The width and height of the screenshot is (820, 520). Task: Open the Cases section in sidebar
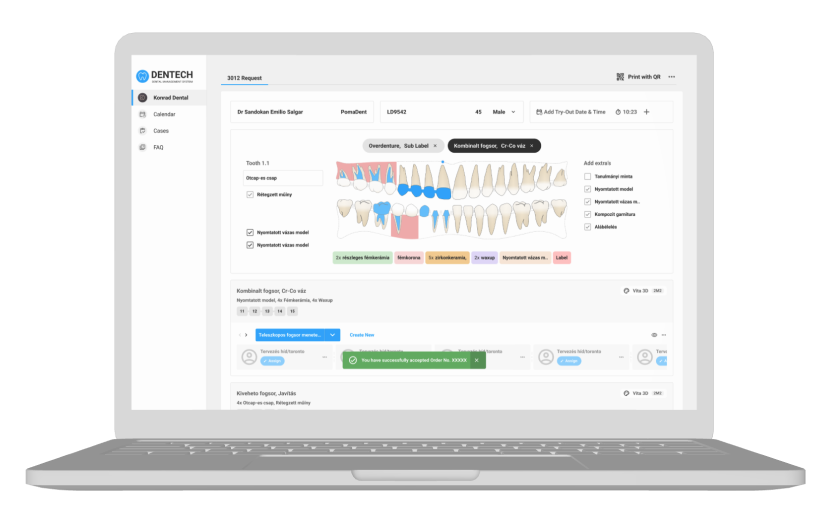coord(160,131)
